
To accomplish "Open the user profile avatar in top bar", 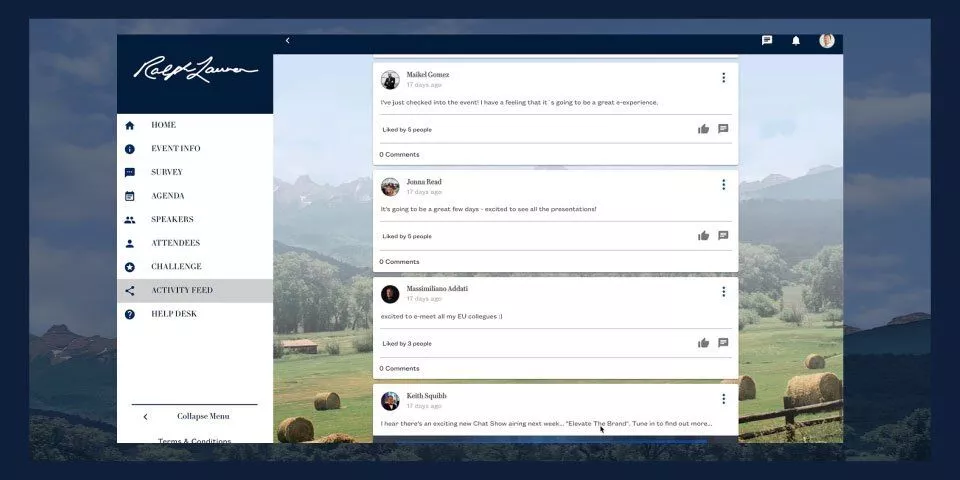I will tap(827, 40).
